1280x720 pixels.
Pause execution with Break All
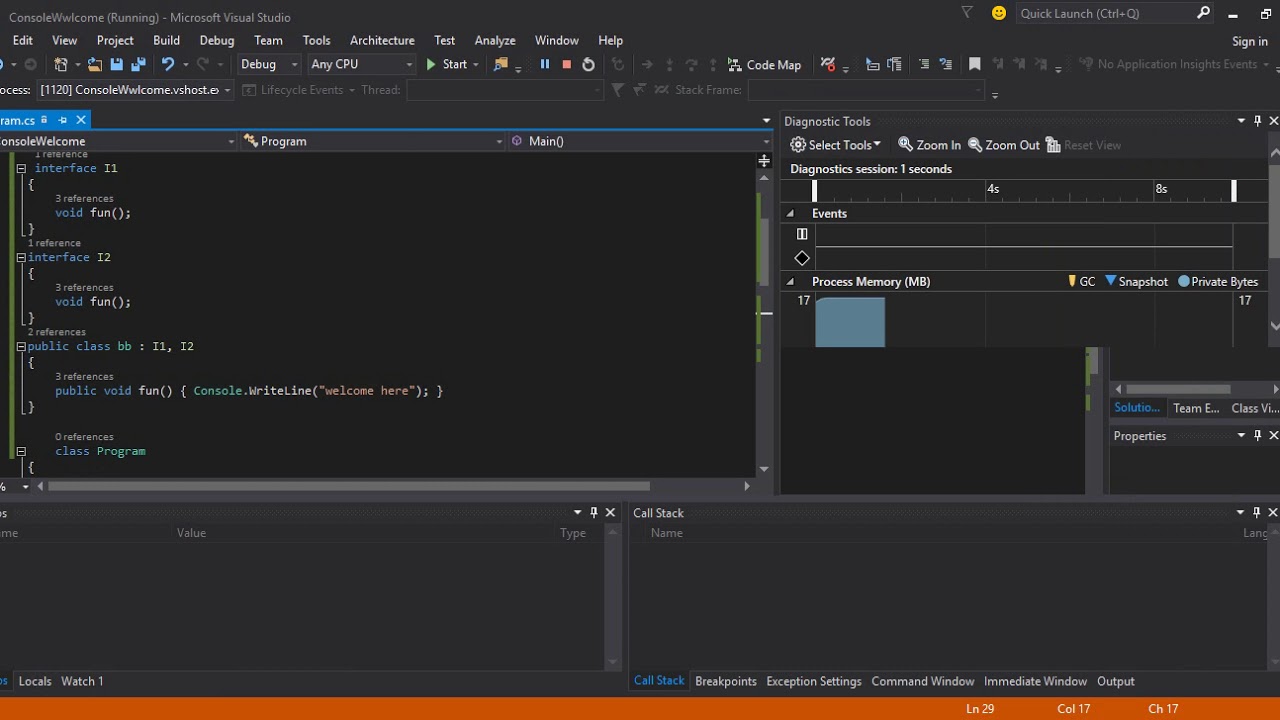545,64
